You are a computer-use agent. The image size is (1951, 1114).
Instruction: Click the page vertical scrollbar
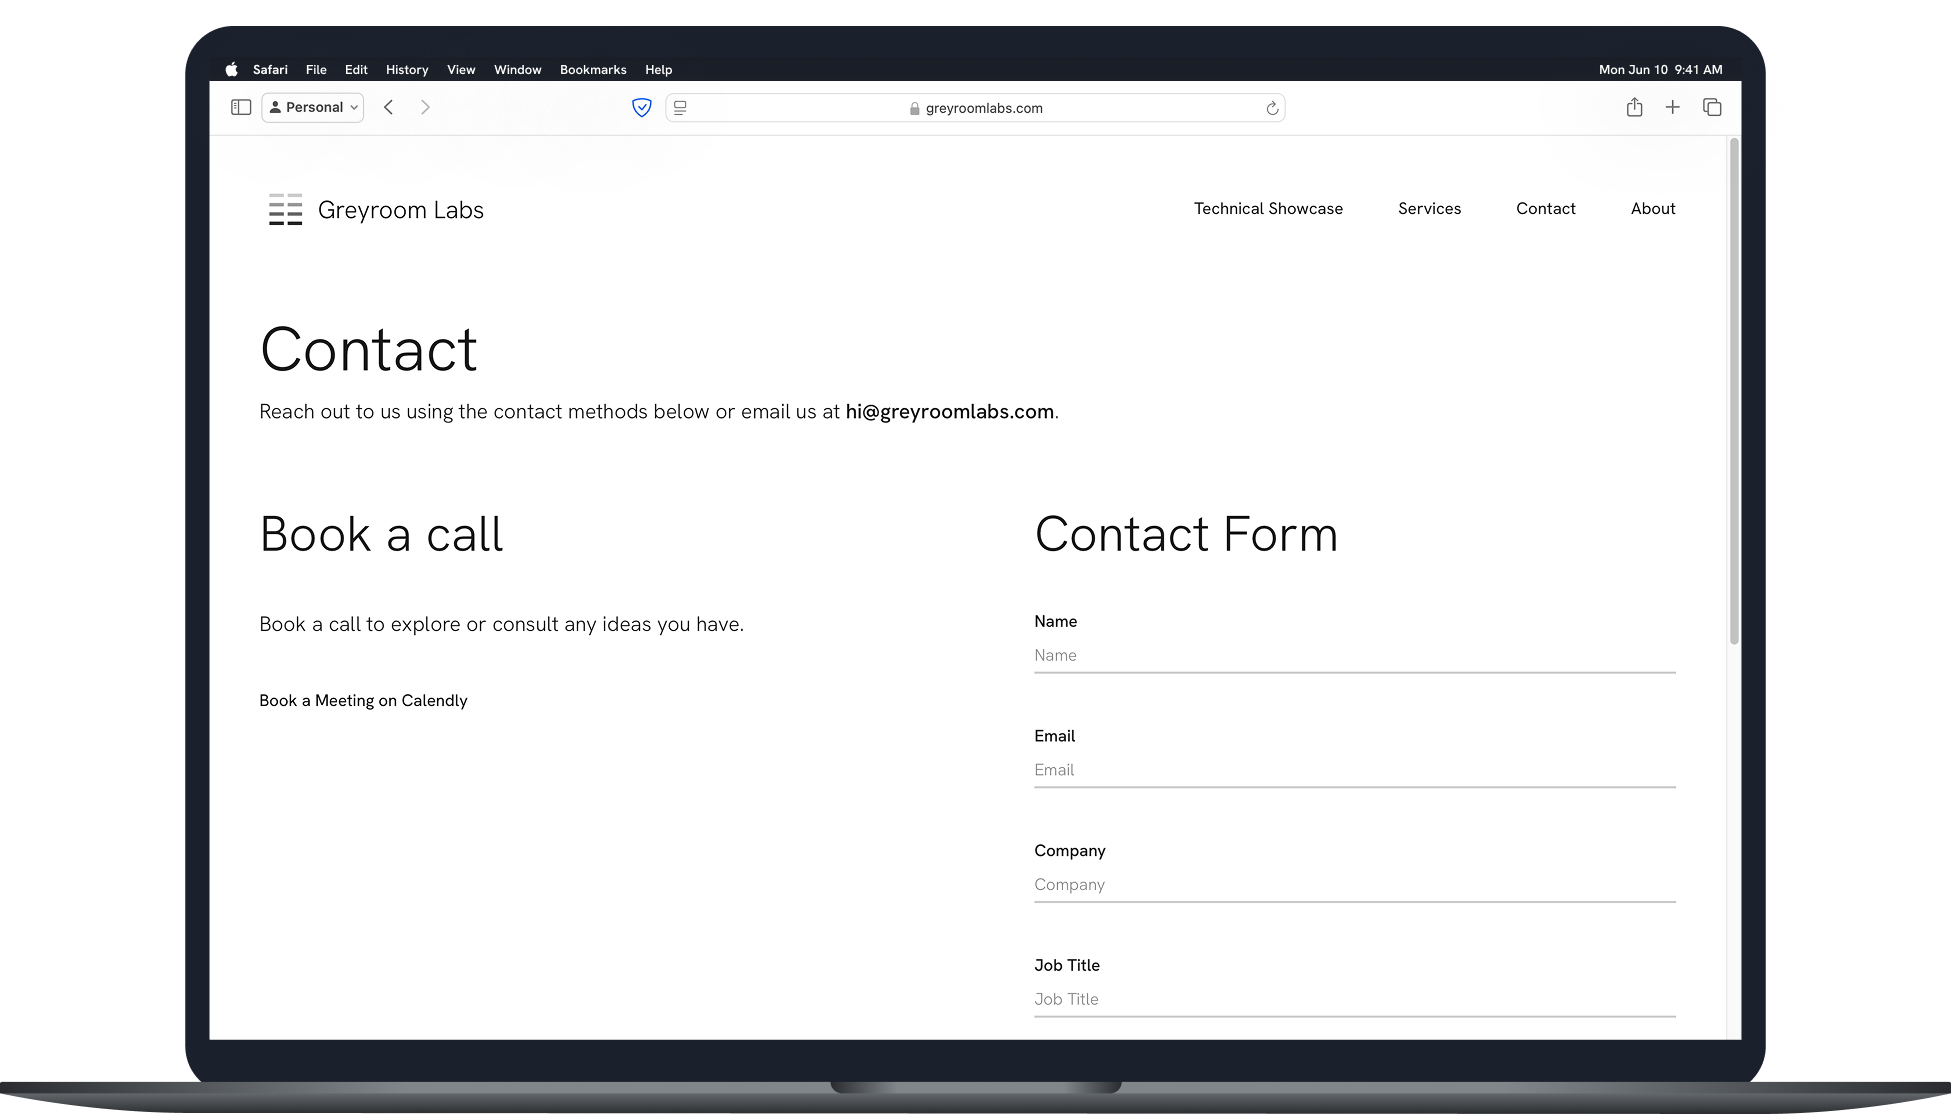click(1734, 391)
